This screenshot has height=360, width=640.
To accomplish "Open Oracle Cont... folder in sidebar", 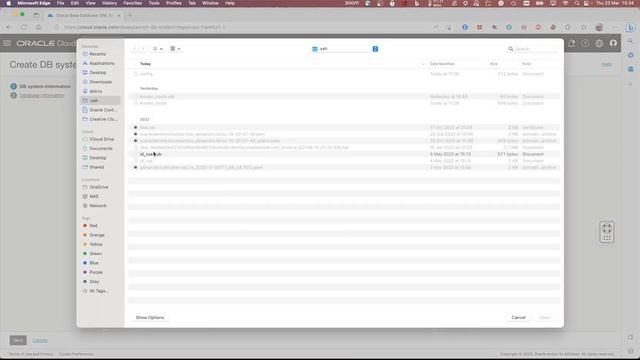I will pos(102,110).
